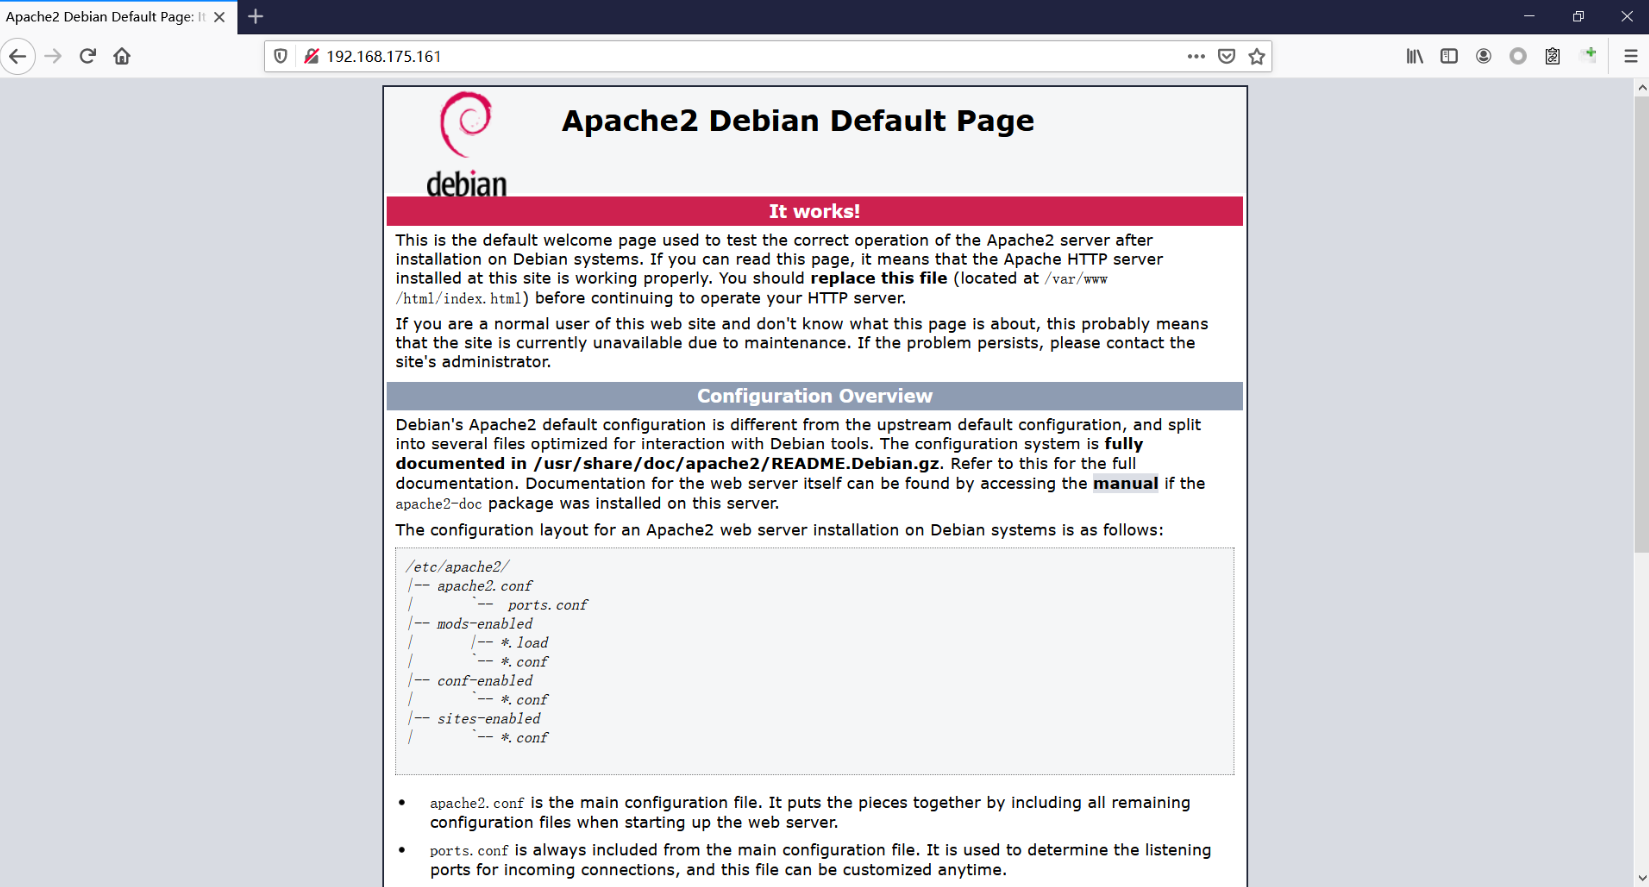Click scrollbar up arrow
Viewport: 1649px width, 887px height.
pos(1641,88)
